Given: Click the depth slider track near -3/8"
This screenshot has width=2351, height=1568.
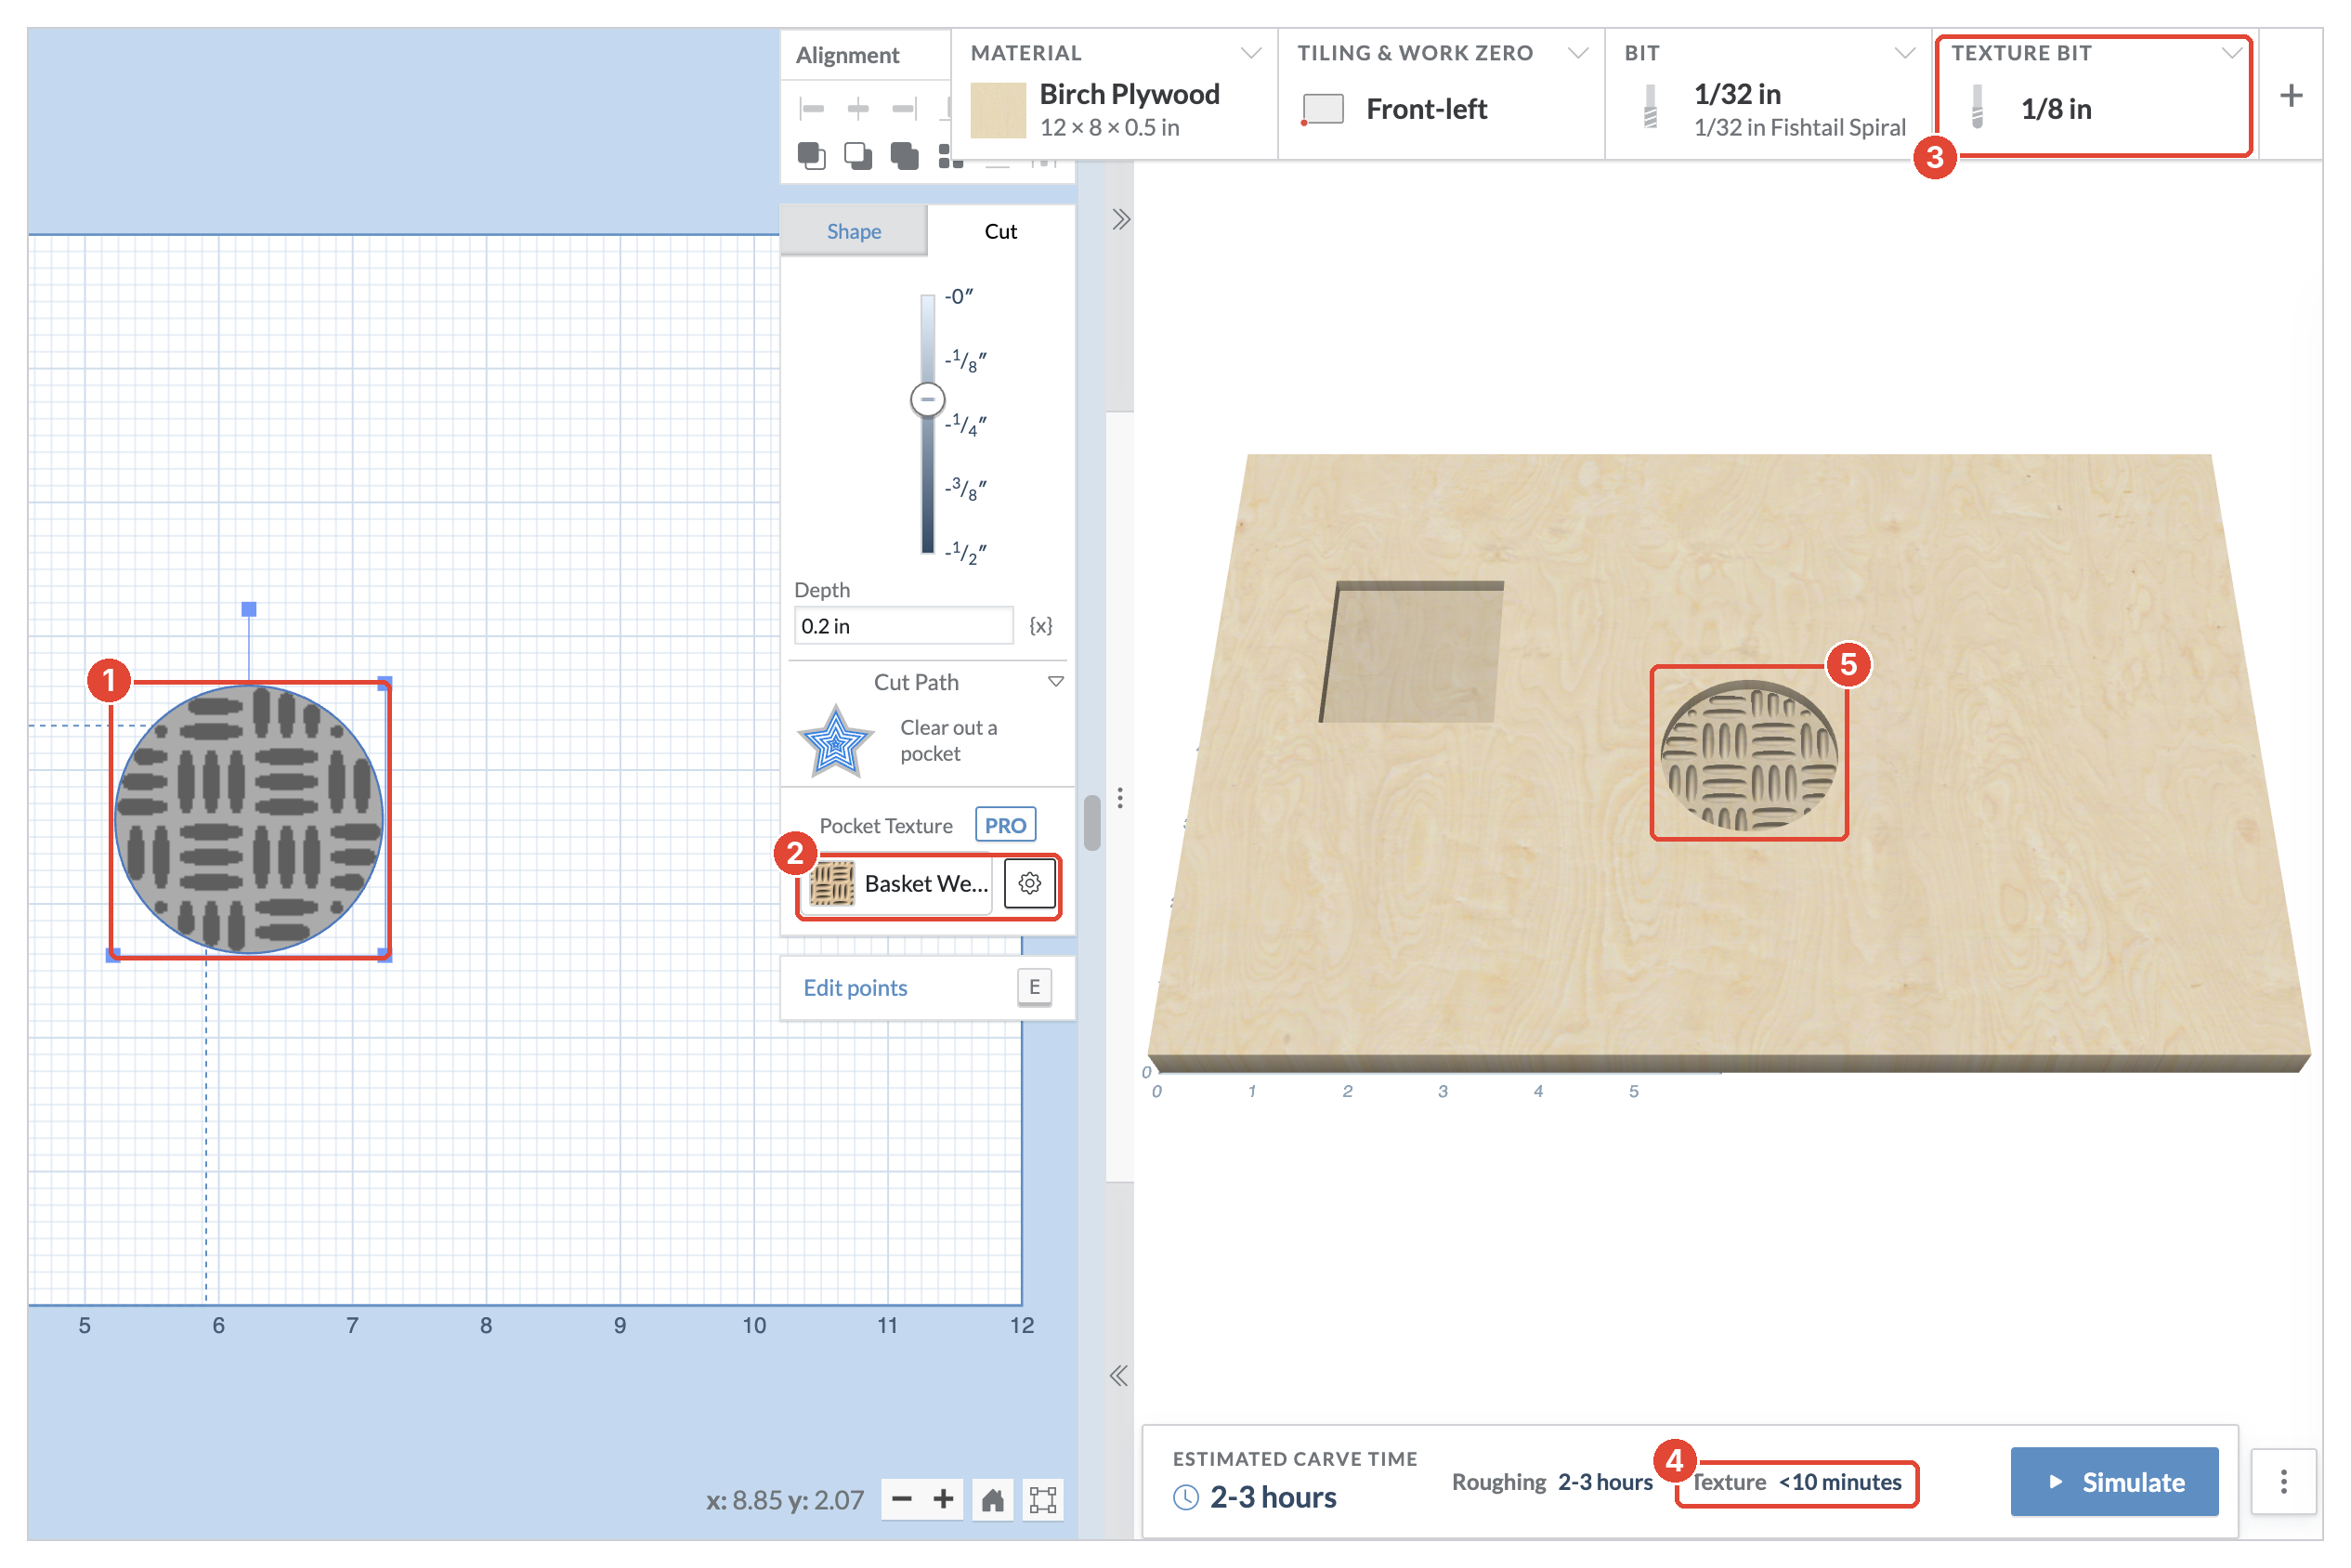Looking at the screenshot, I should [x=928, y=489].
